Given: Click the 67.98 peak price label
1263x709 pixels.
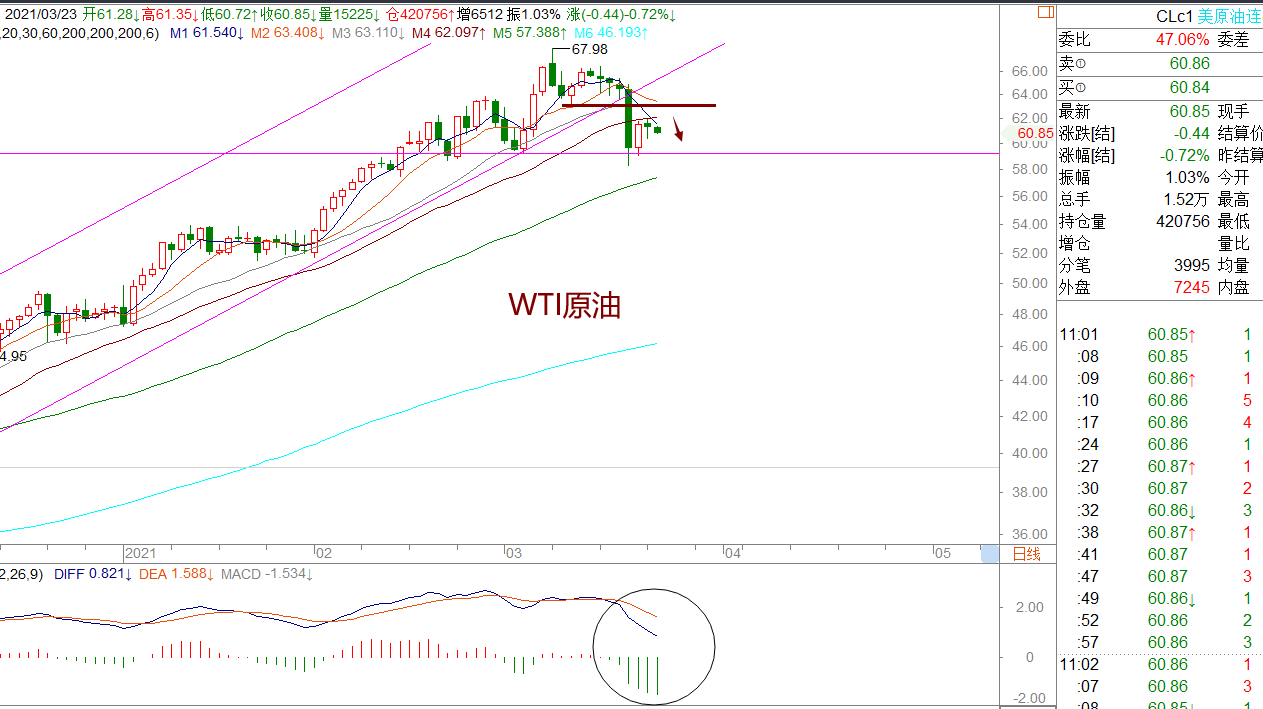Looking at the screenshot, I should tap(589, 49).
